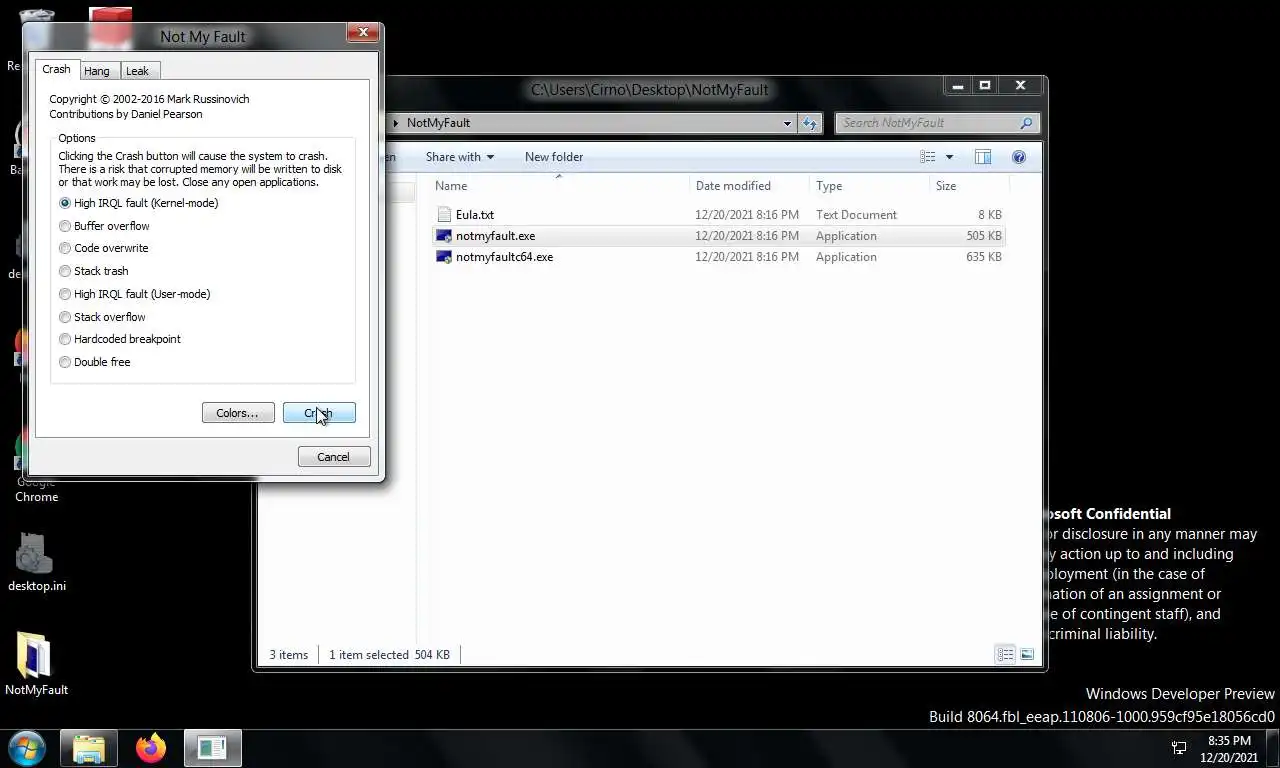This screenshot has height=768, width=1280.
Task: Click the search magnifier icon
Action: pyautogui.click(x=1026, y=123)
